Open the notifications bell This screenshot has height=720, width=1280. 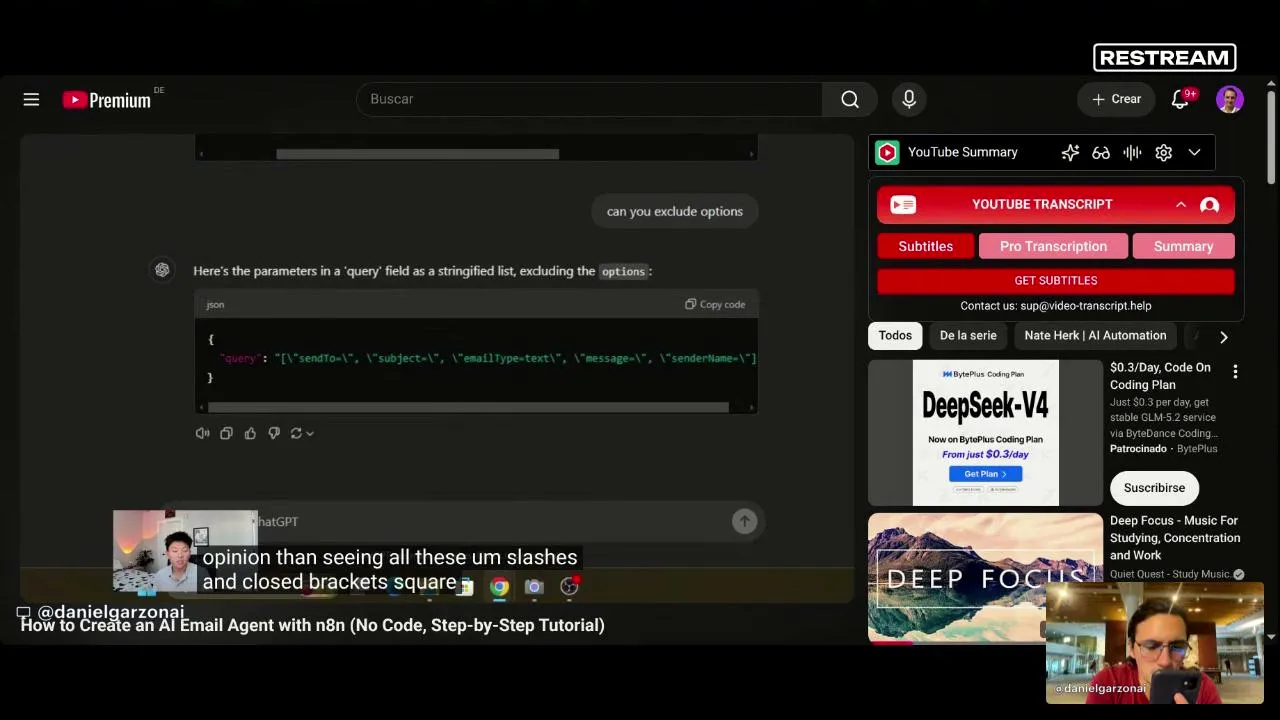(1181, 99)
